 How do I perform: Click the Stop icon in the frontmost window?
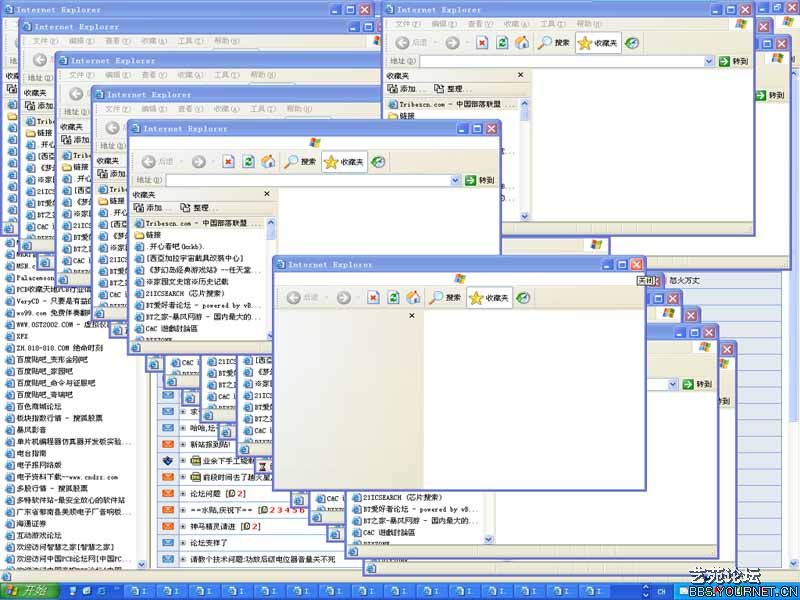373,297
